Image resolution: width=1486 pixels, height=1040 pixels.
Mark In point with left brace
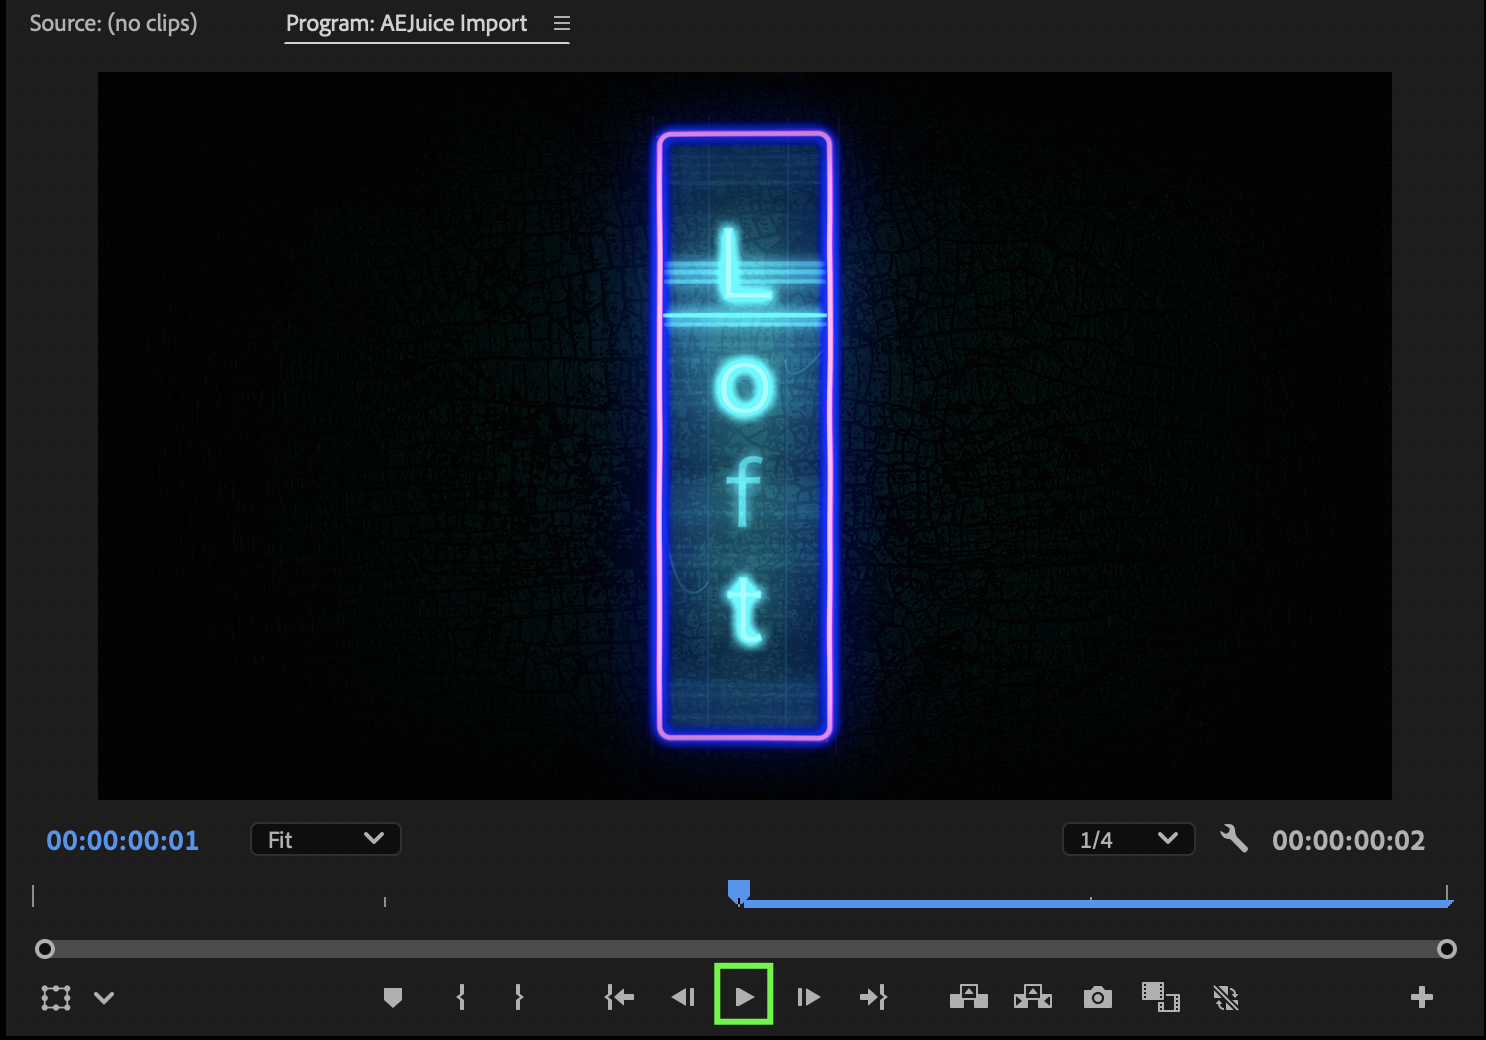[461, 997]
